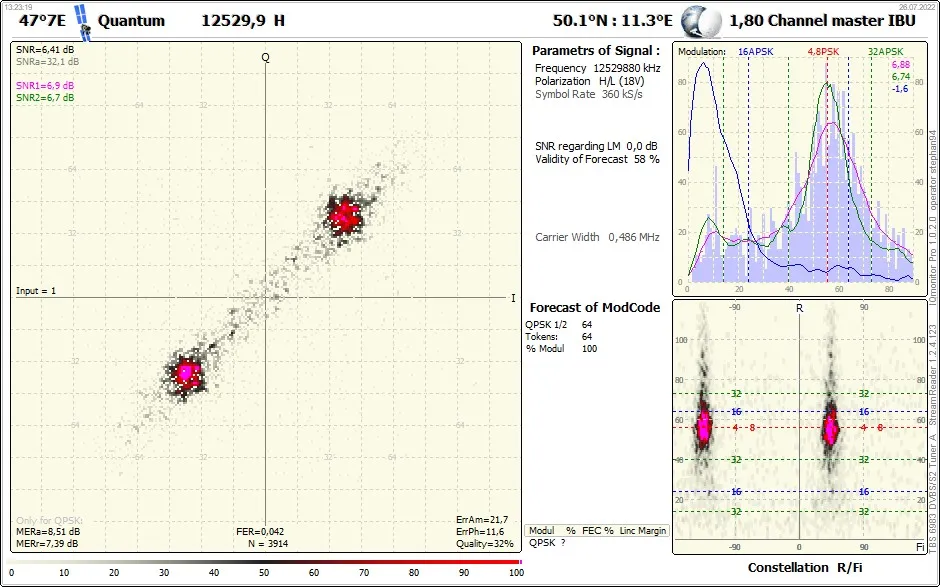Viewport: 940px width, 587px height.
Task: Click the lower-left red constellation cluster
Action: (x=185, y=372)
